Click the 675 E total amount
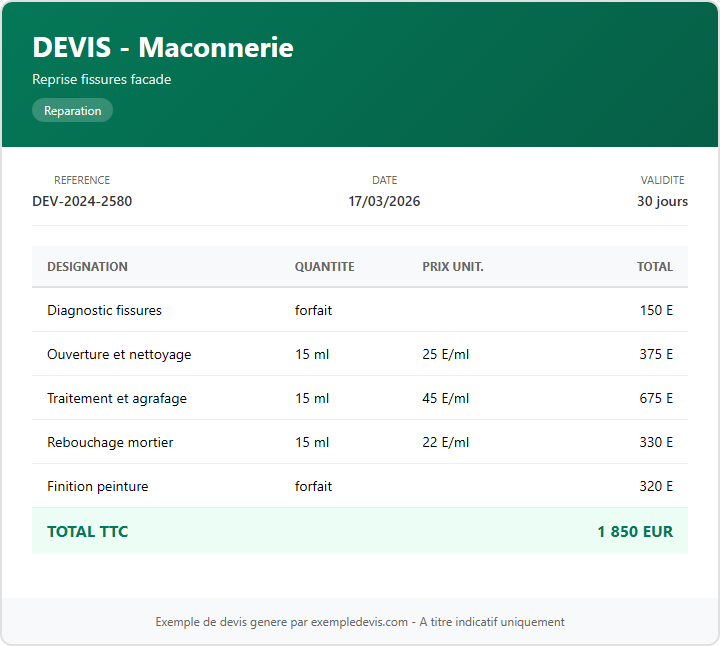The width and height of the screenshot is (720, 646). point(656,398)
